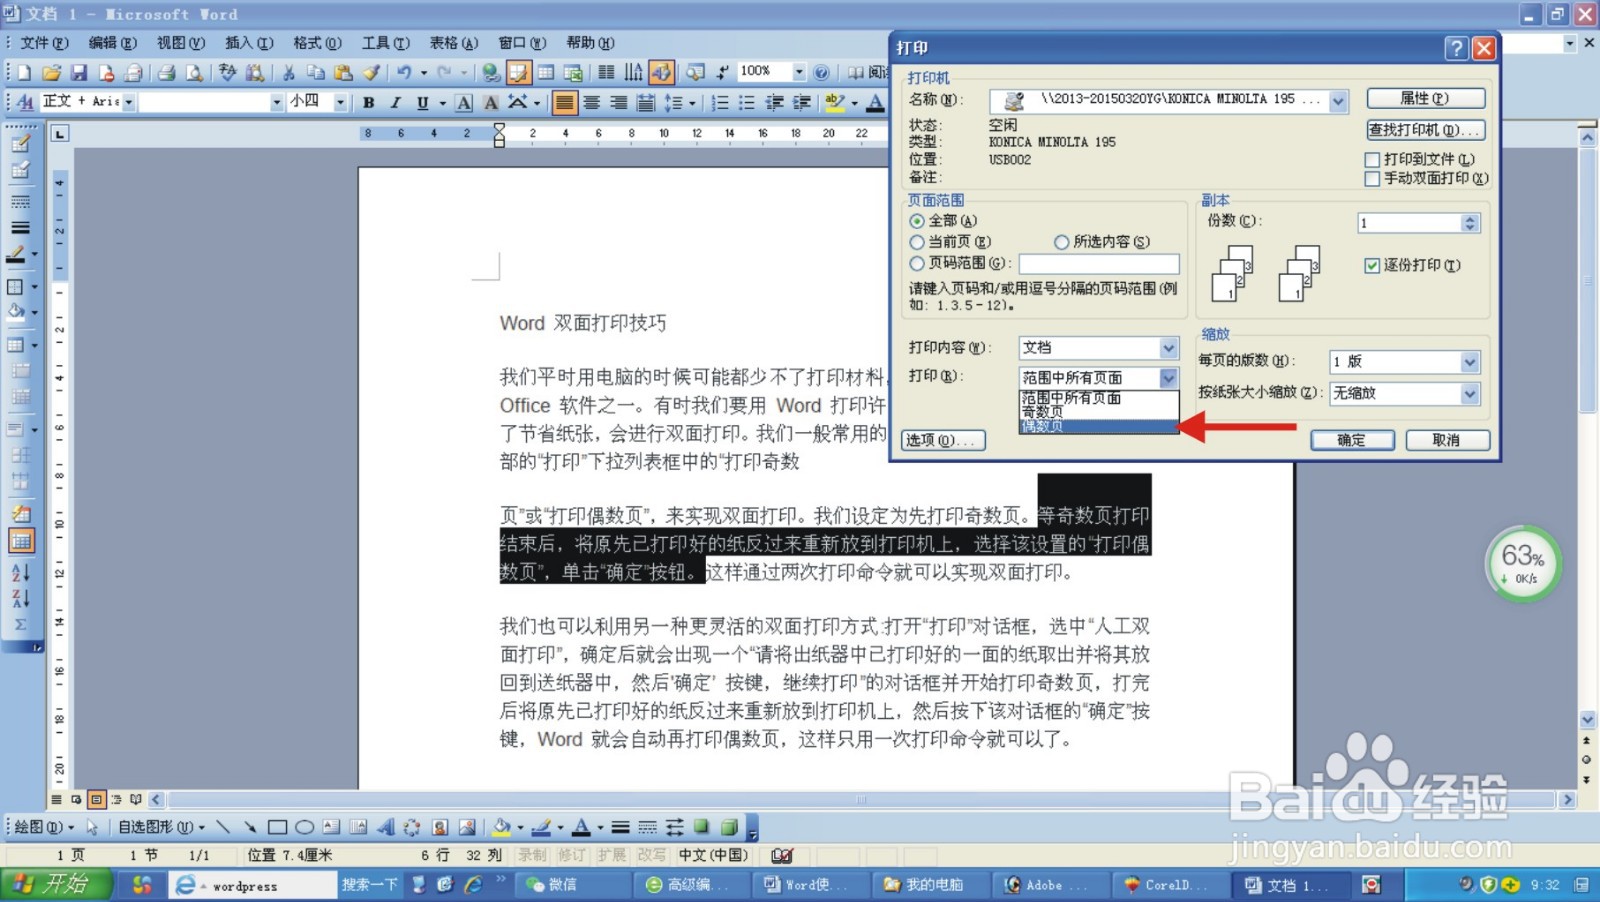Screen dimensions: 1600x902
Task: Cancel the Print dialog
Action: point(1447,440)
